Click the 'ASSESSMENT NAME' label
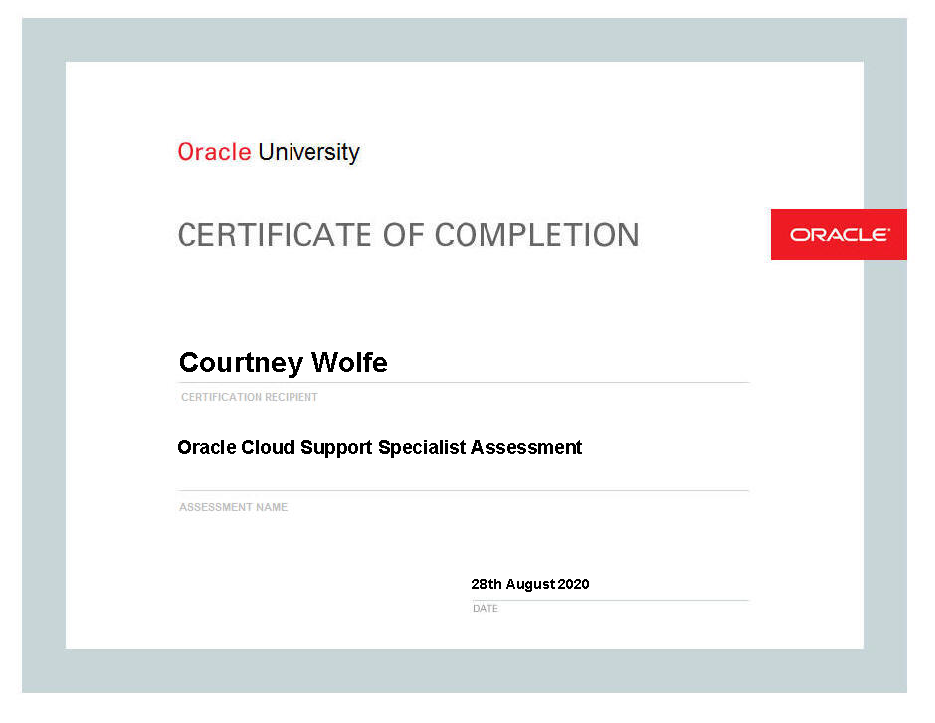This screenshot has width=935, height=723. (x=234, y=507)
